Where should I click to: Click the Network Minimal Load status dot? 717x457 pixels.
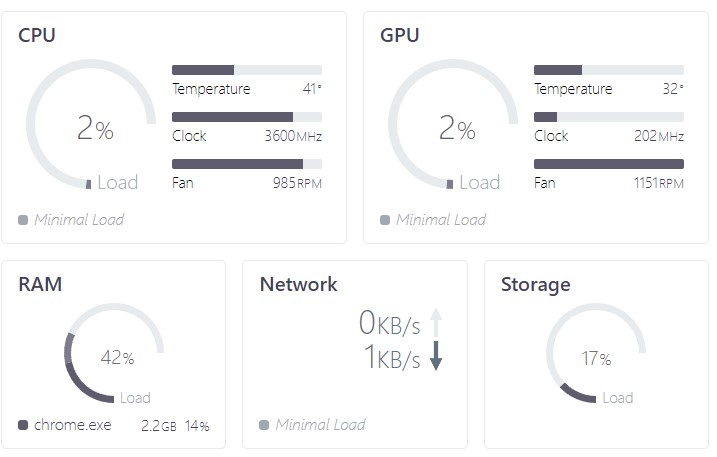[264, 425]
